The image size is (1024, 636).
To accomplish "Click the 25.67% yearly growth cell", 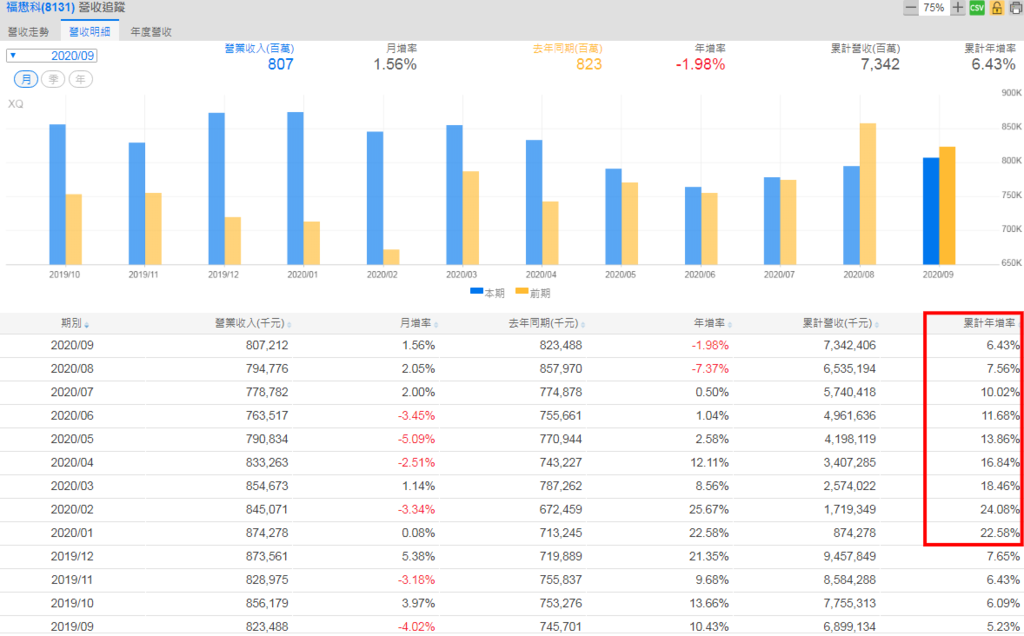I will coord(709,510).
